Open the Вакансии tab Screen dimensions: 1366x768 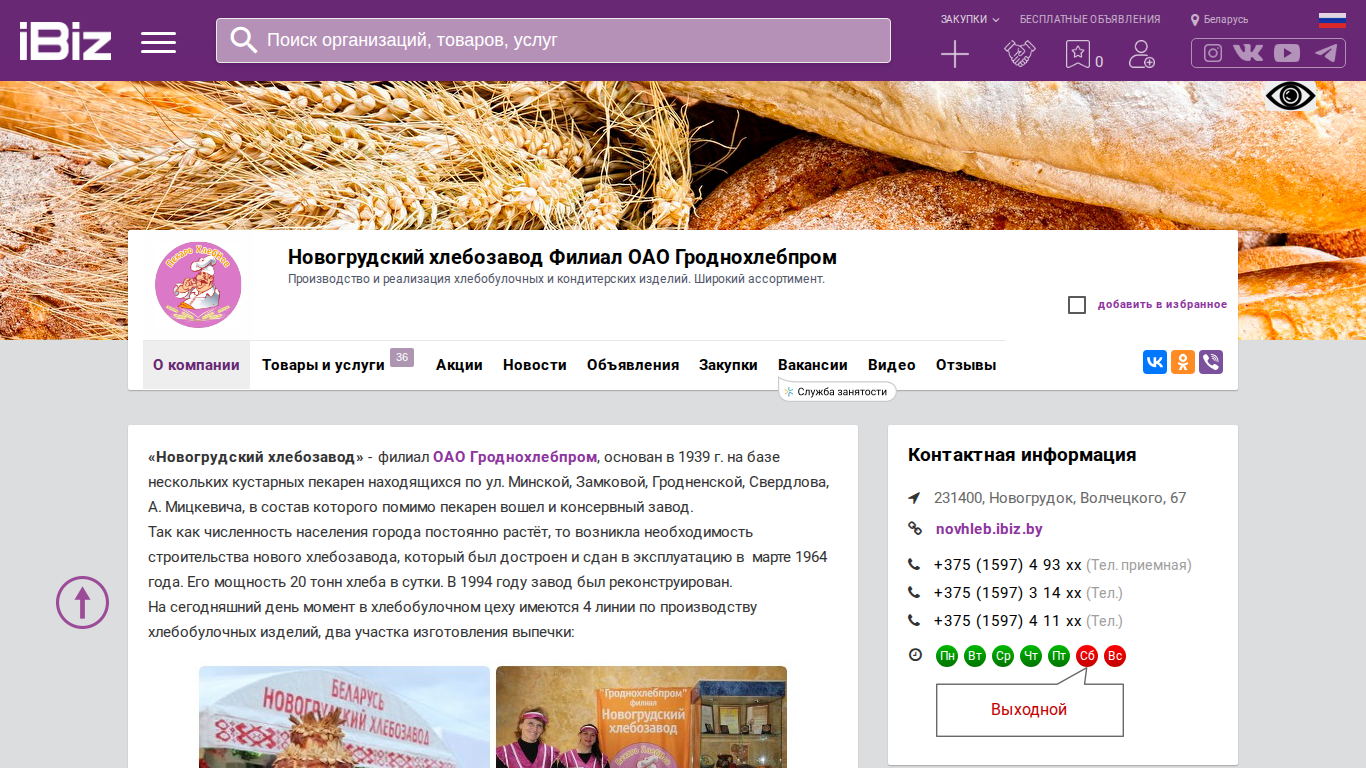pos(813,365)
